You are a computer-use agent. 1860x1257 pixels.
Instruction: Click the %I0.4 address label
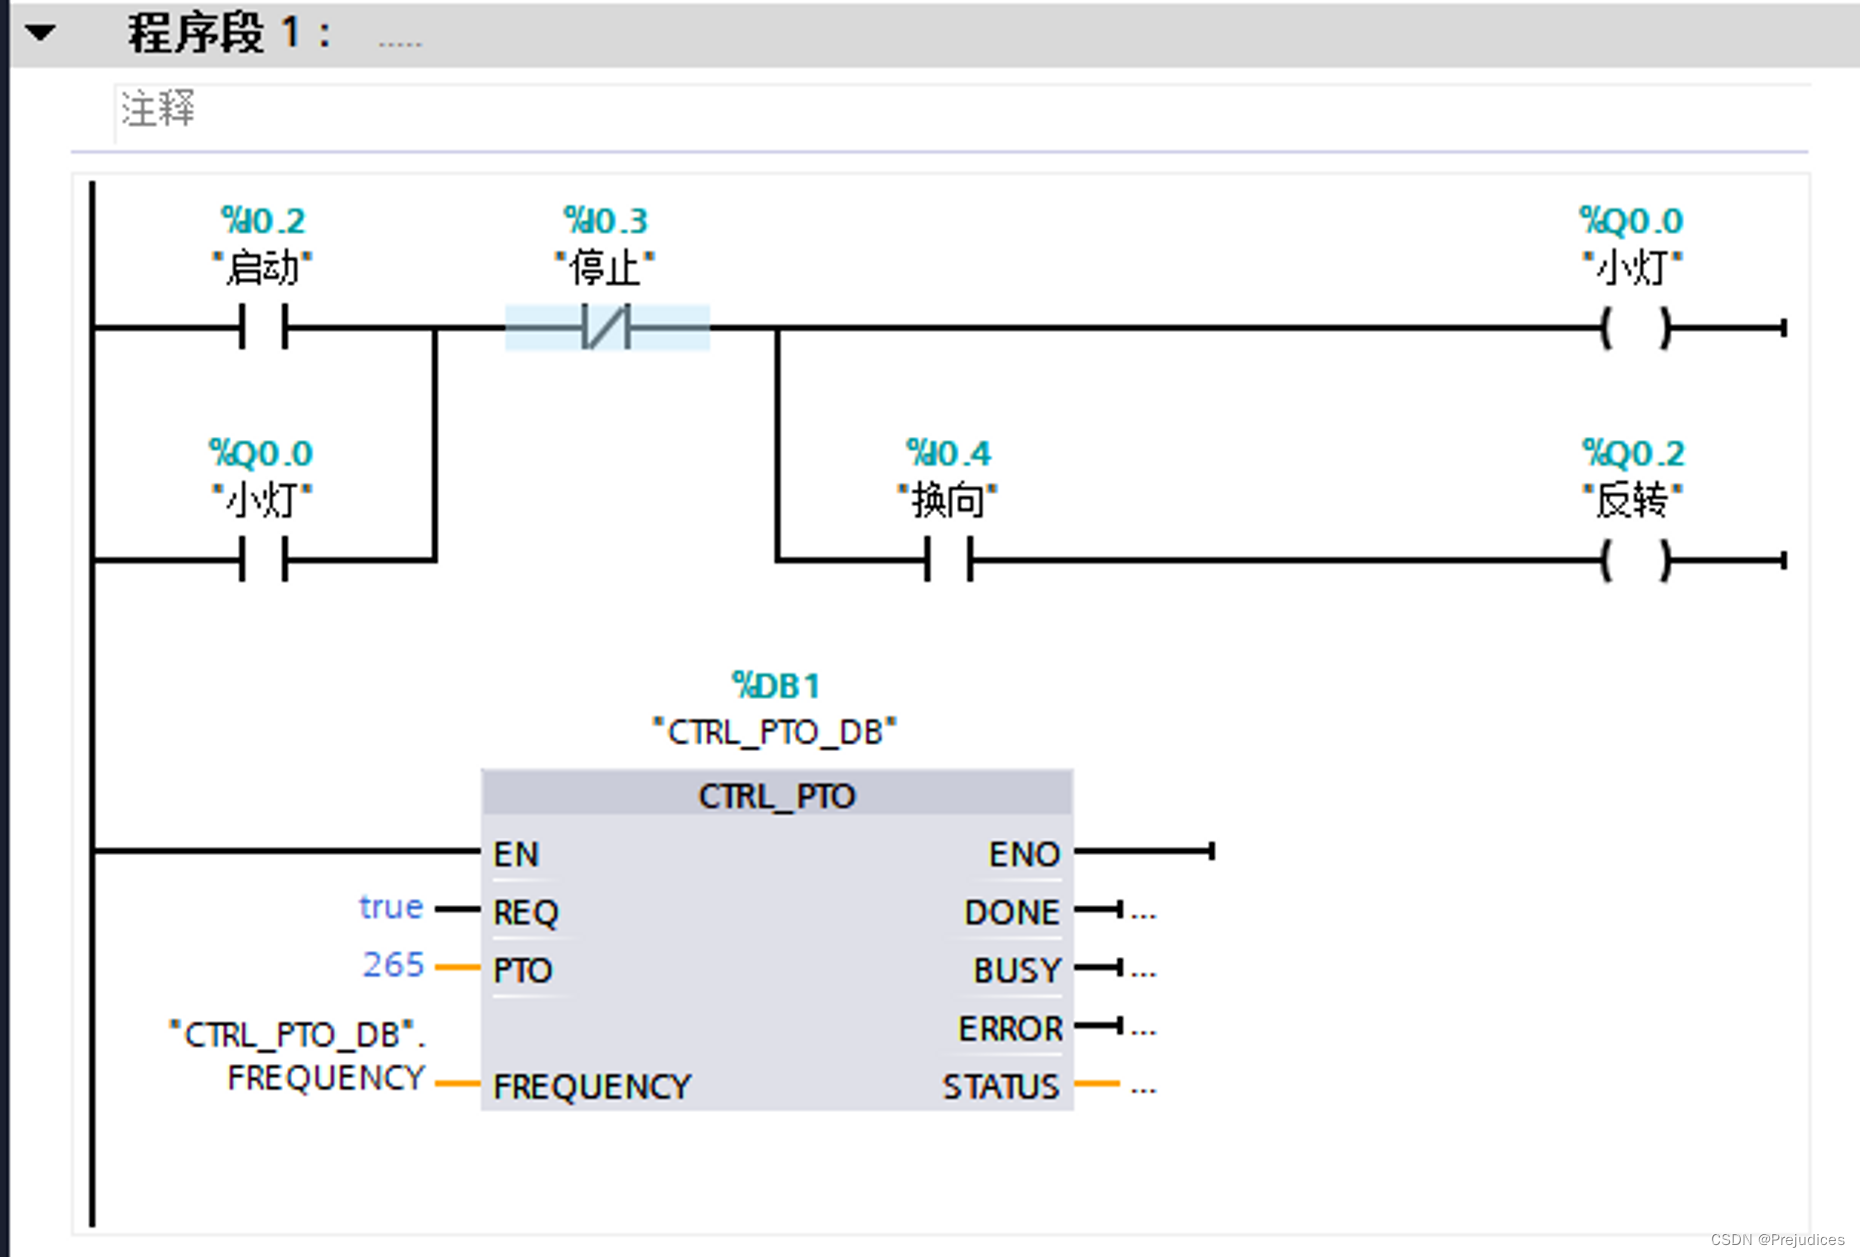coord(948,453)
